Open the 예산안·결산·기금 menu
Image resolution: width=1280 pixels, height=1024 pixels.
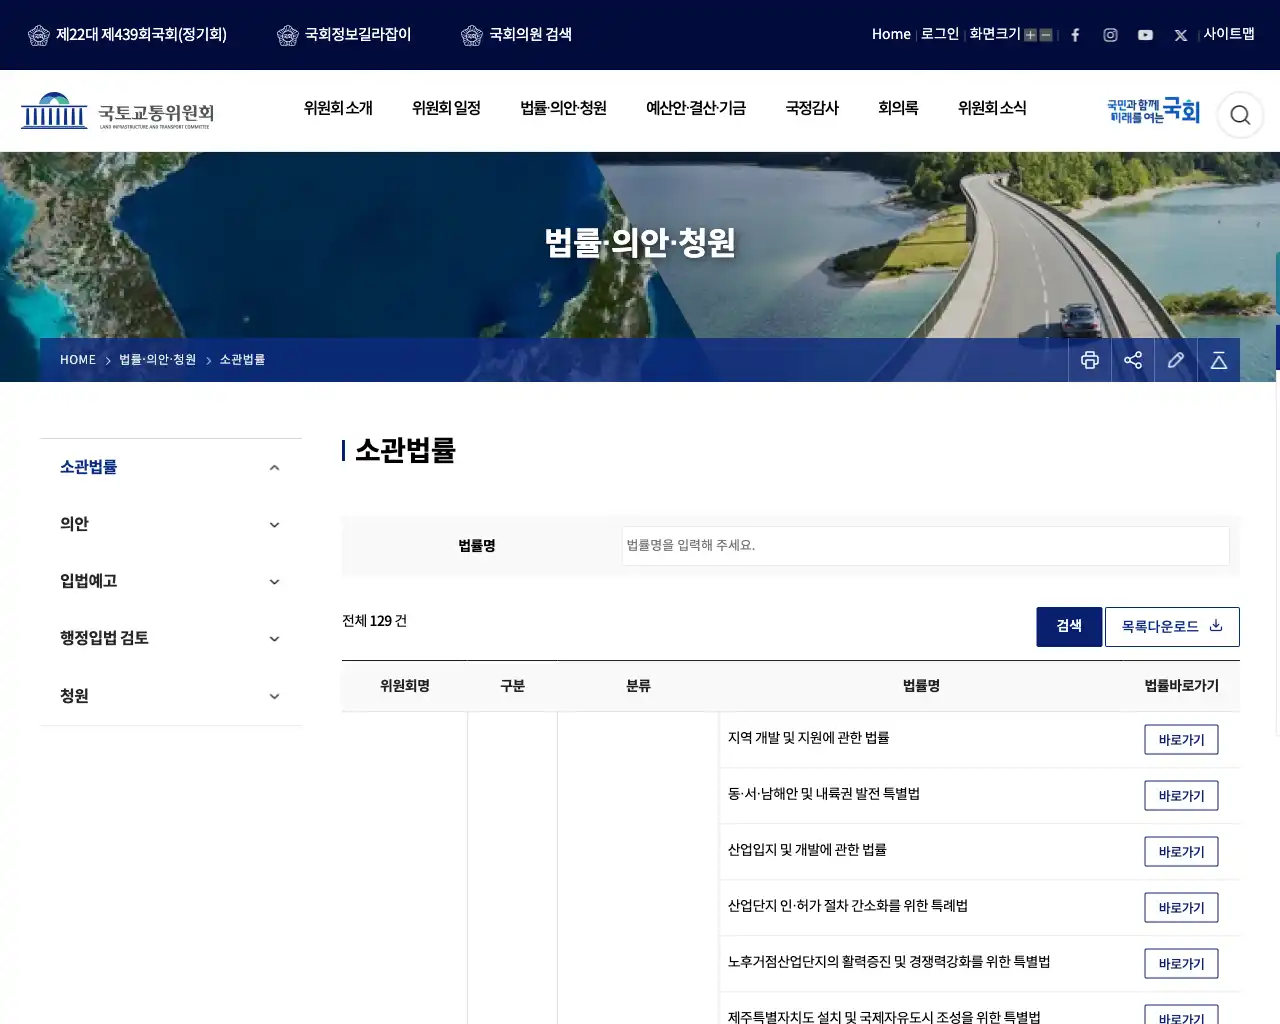(696, 108)
